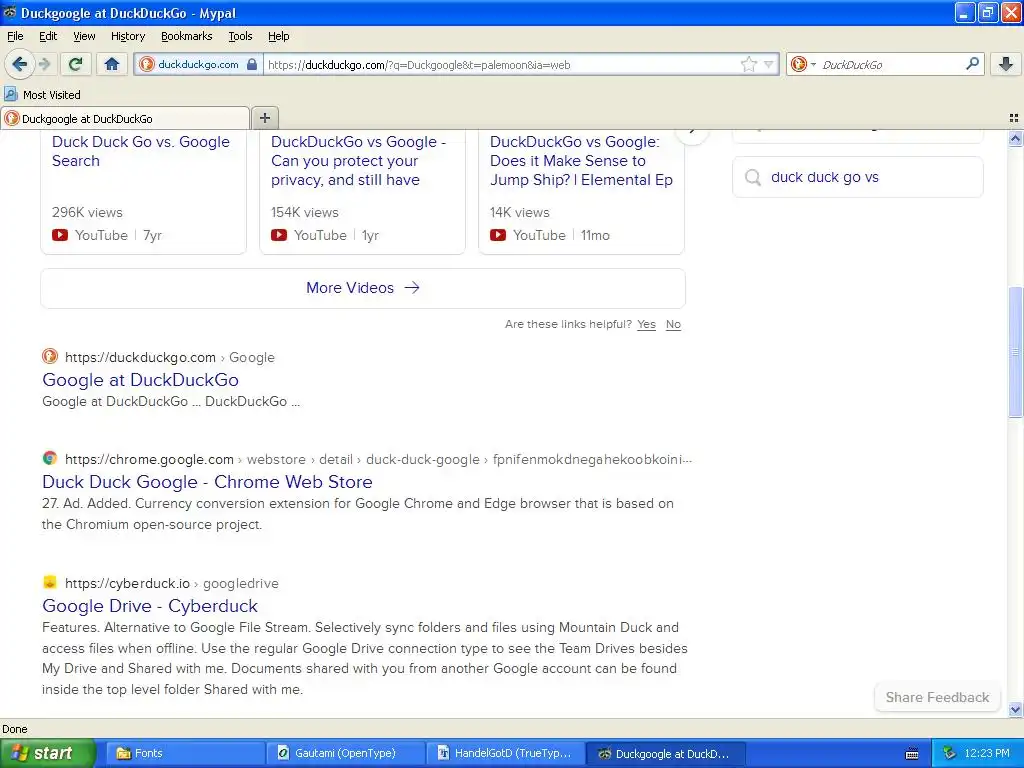
Task: Open the File menu
Action: 15,36
